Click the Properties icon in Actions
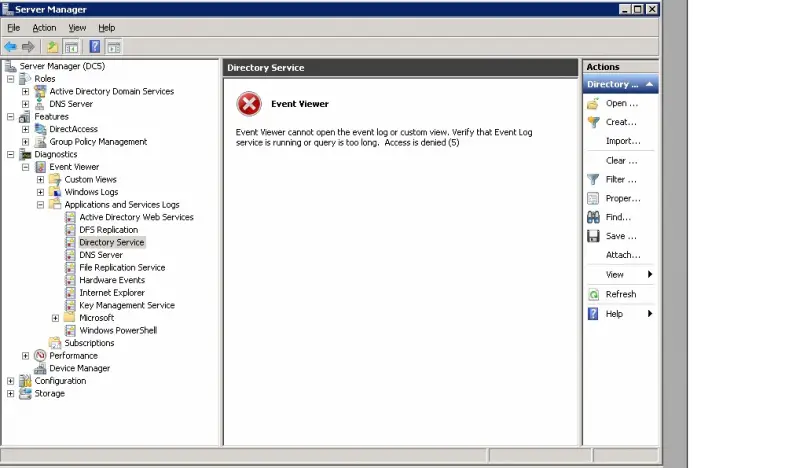This screenshot has height=468, width=800. [593, 199]
